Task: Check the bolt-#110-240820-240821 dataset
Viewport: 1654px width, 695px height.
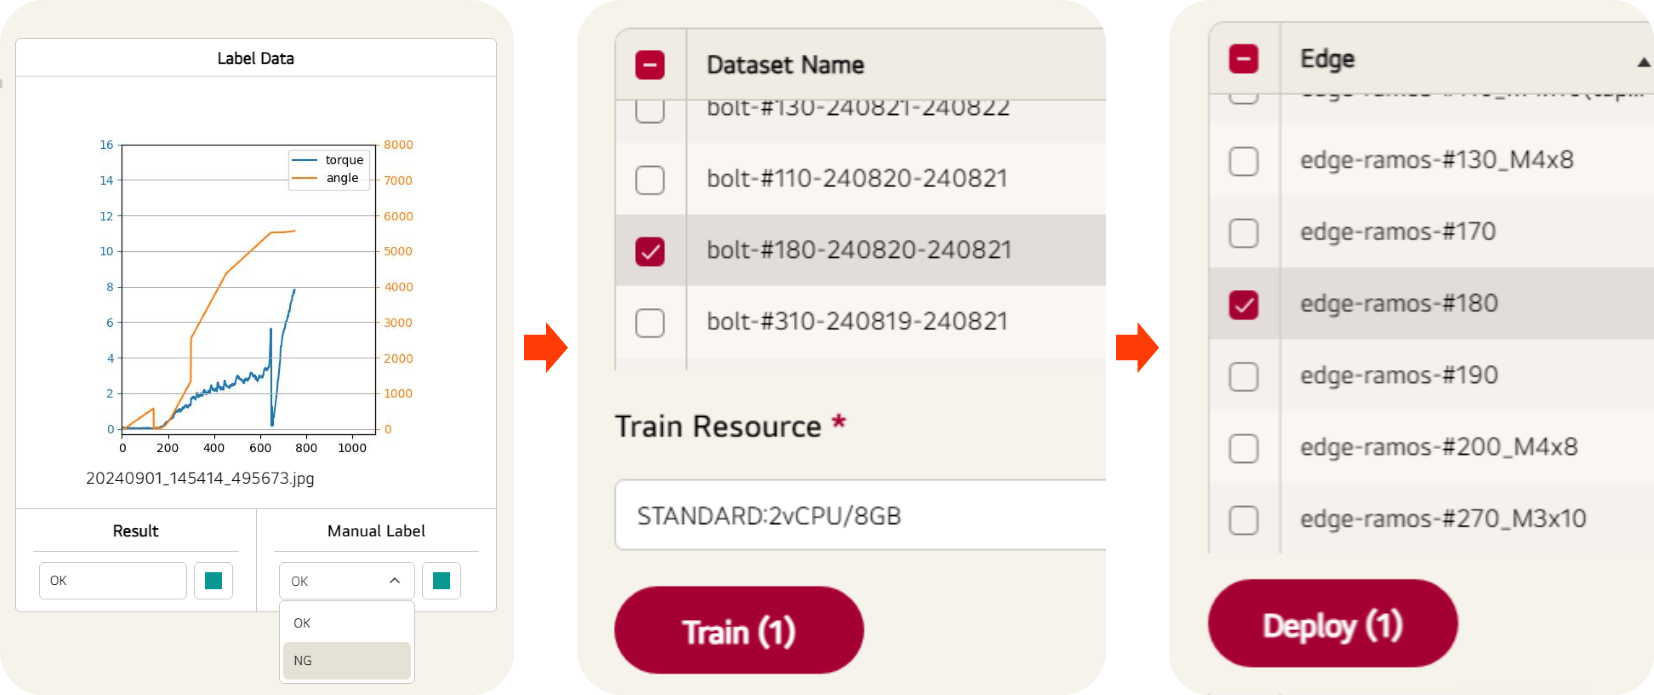Action: [650, 180]
